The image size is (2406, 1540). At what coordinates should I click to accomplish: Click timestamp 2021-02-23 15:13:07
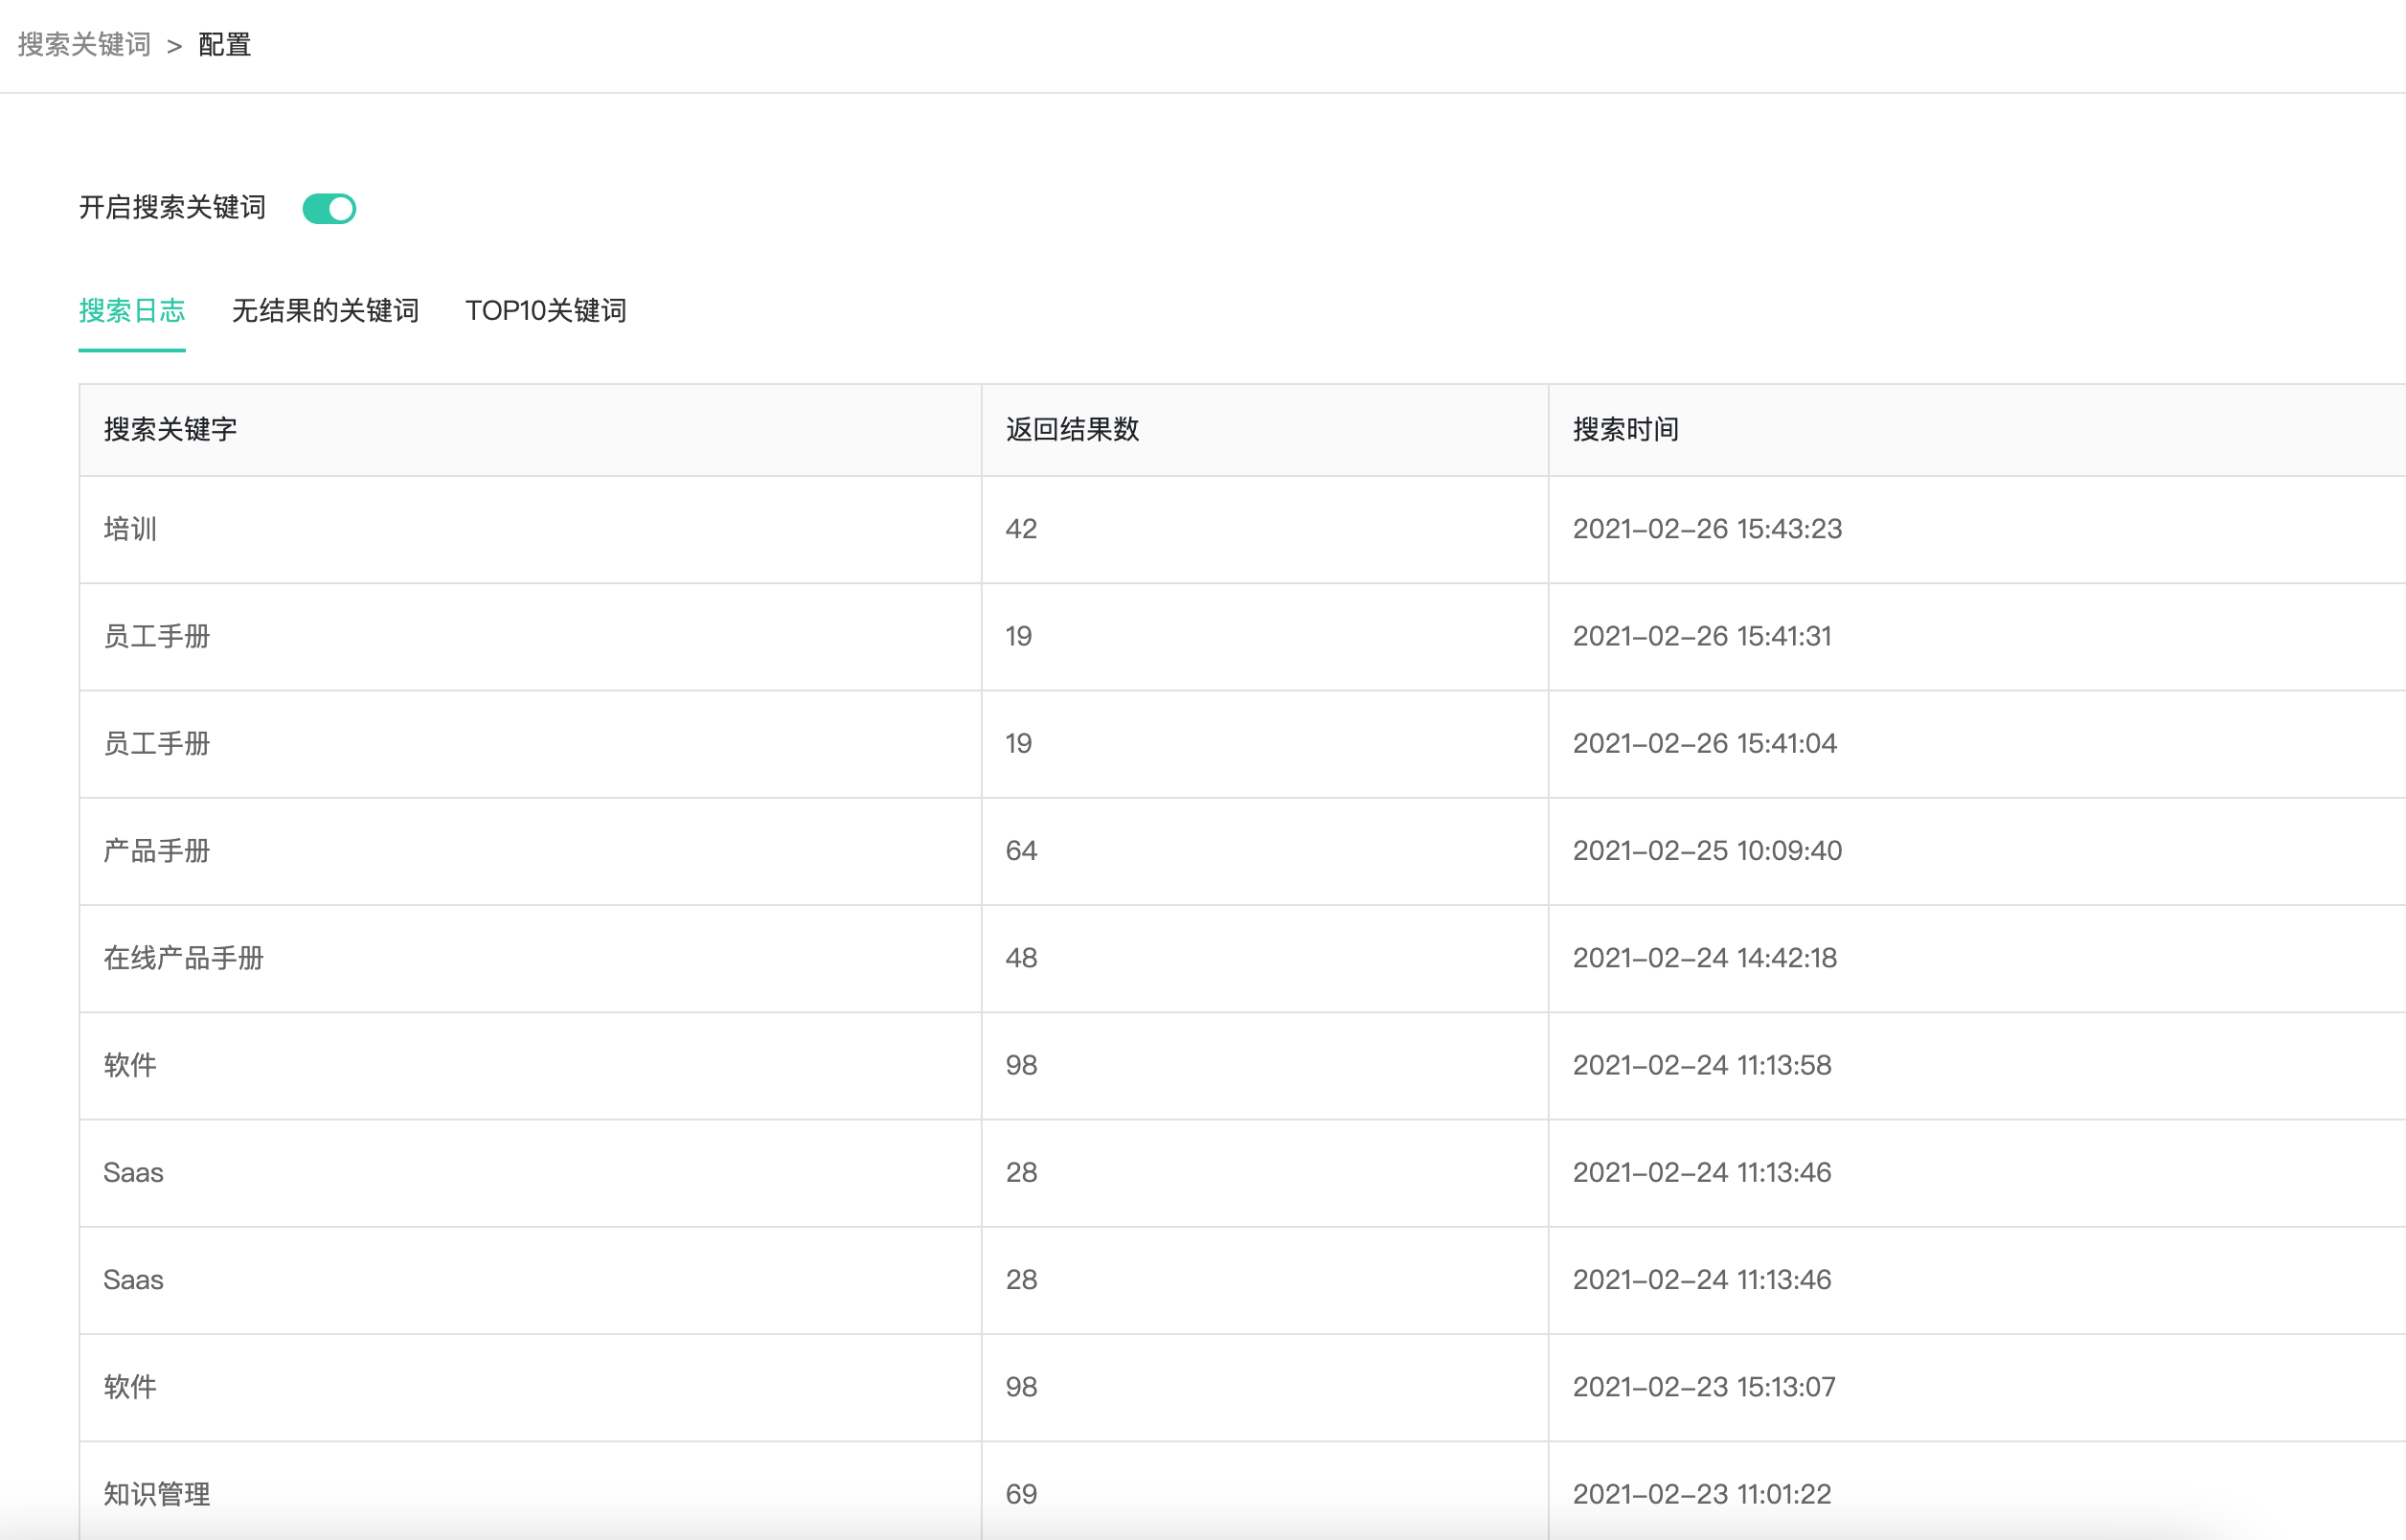click(x=1704, y=1387)
